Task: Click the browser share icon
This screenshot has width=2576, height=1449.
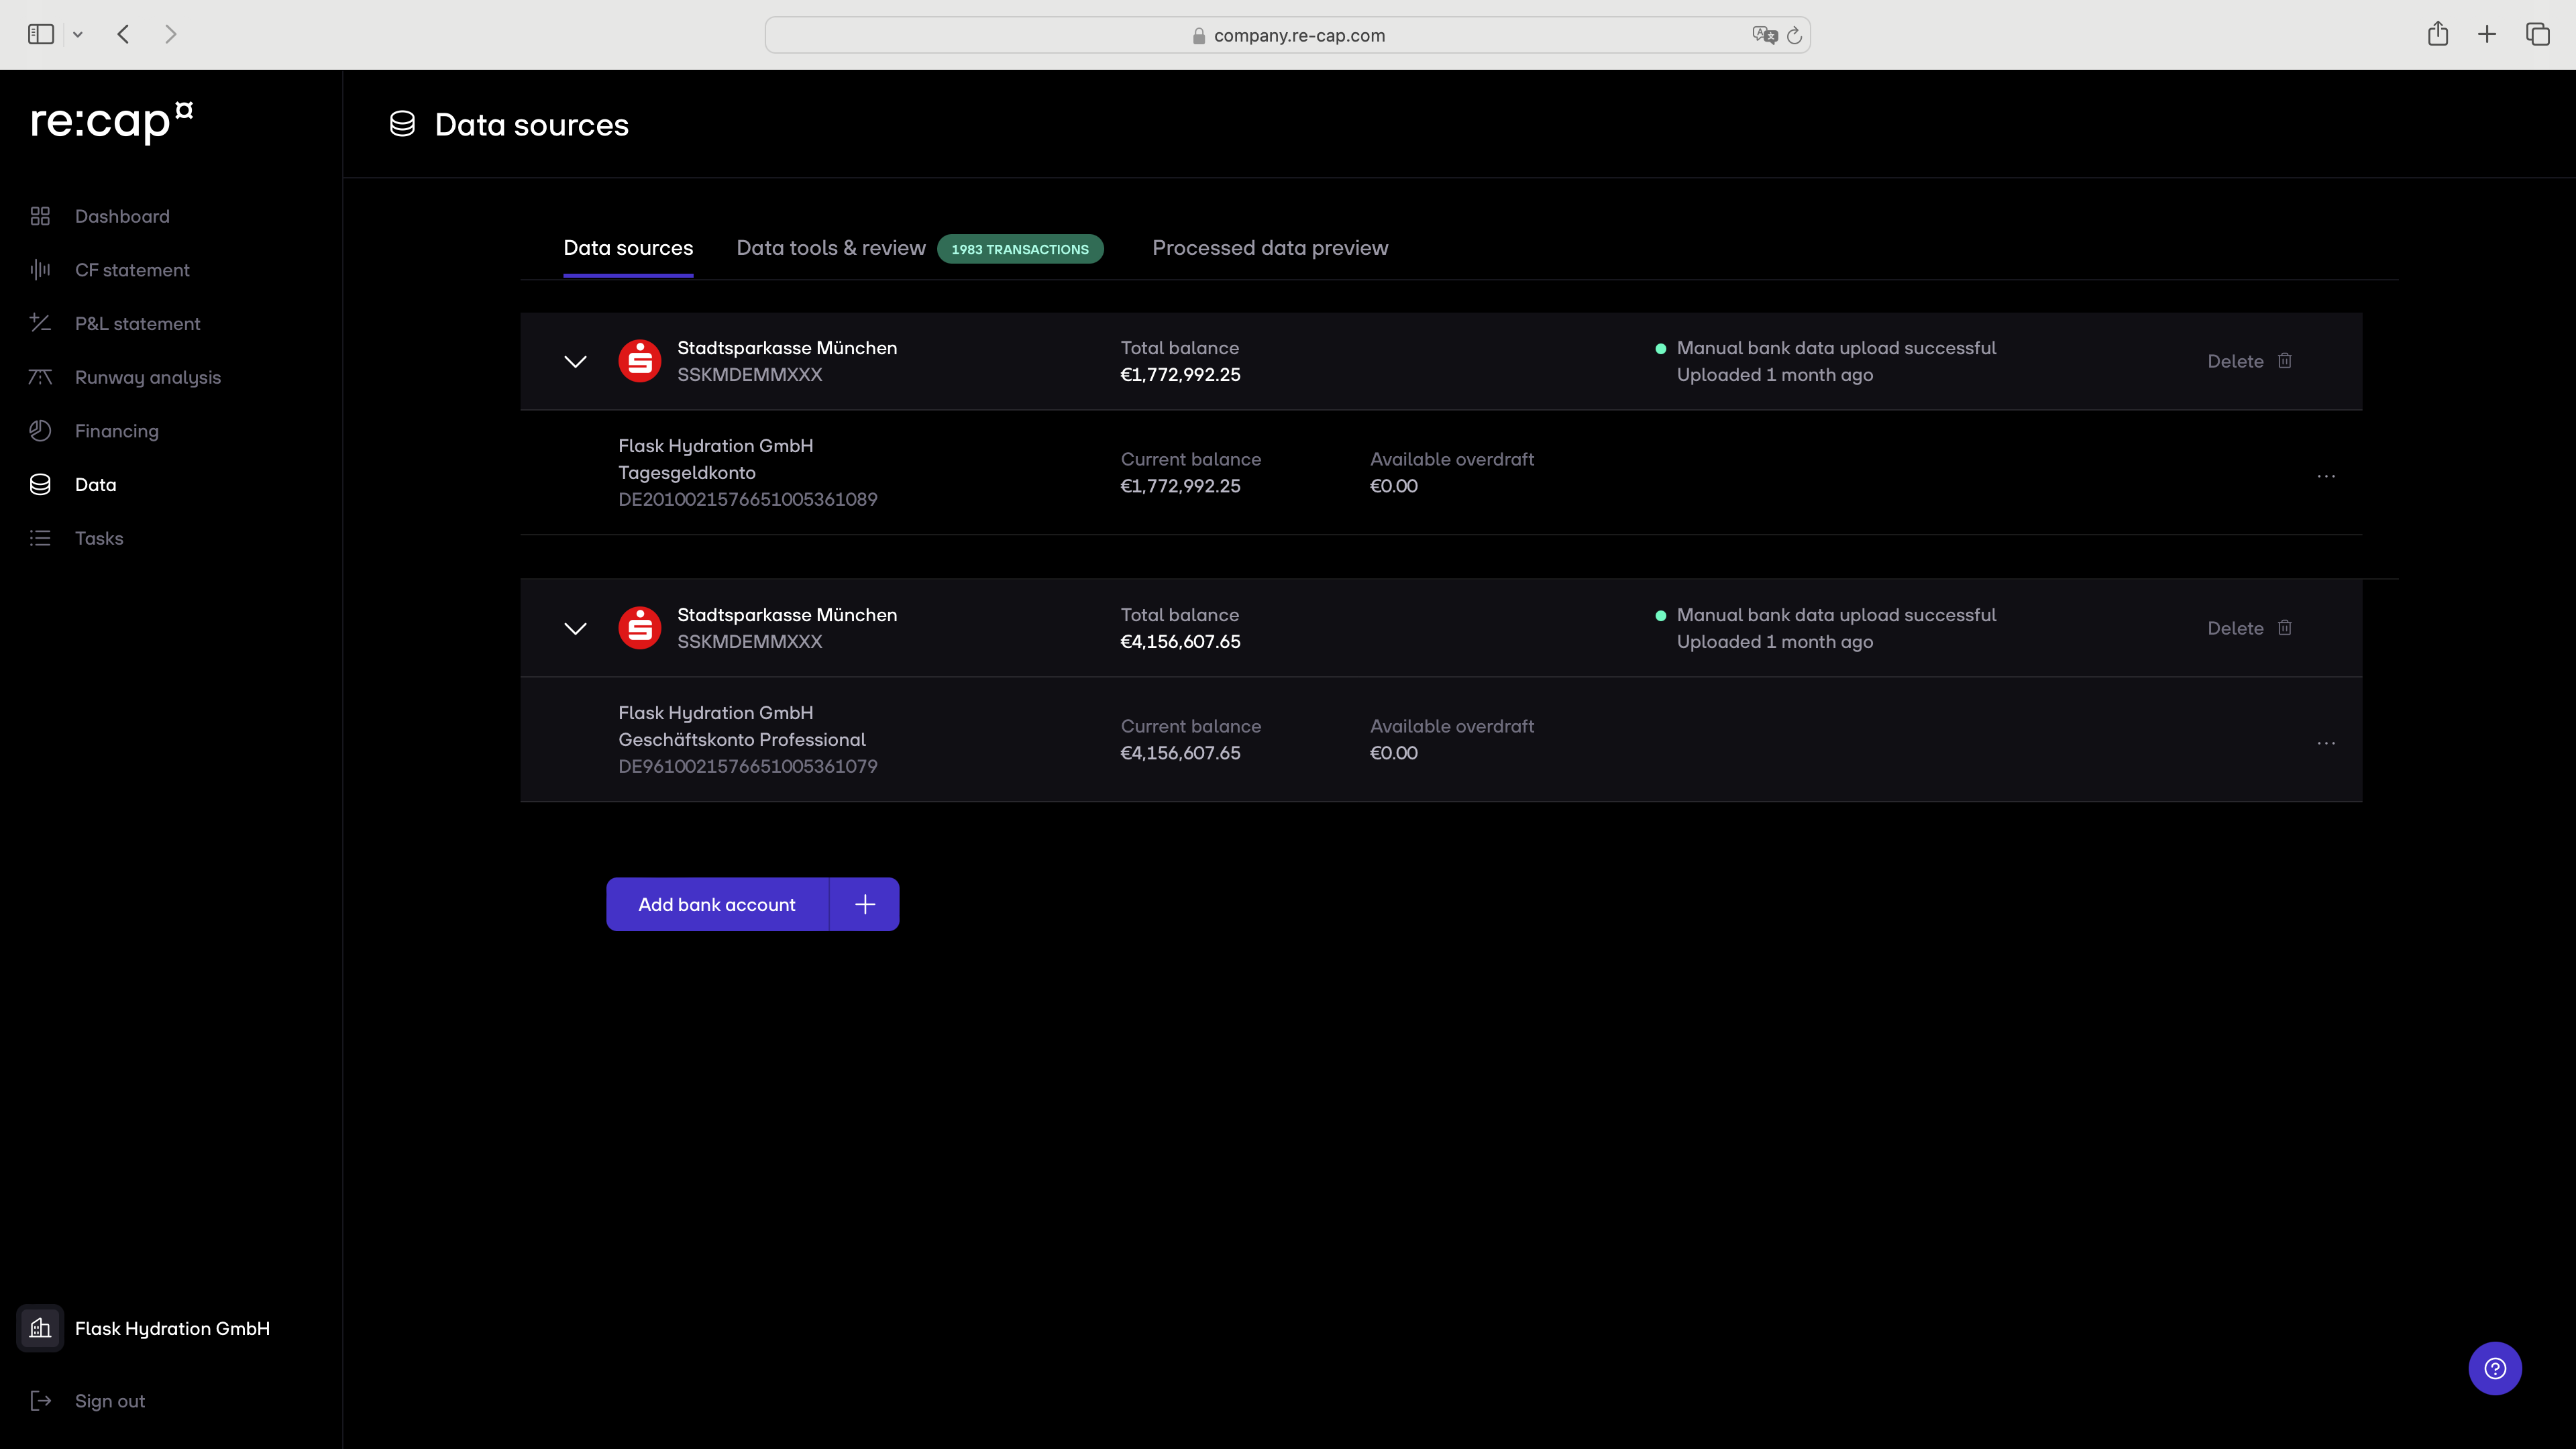Action: [x=2438, y=34]
